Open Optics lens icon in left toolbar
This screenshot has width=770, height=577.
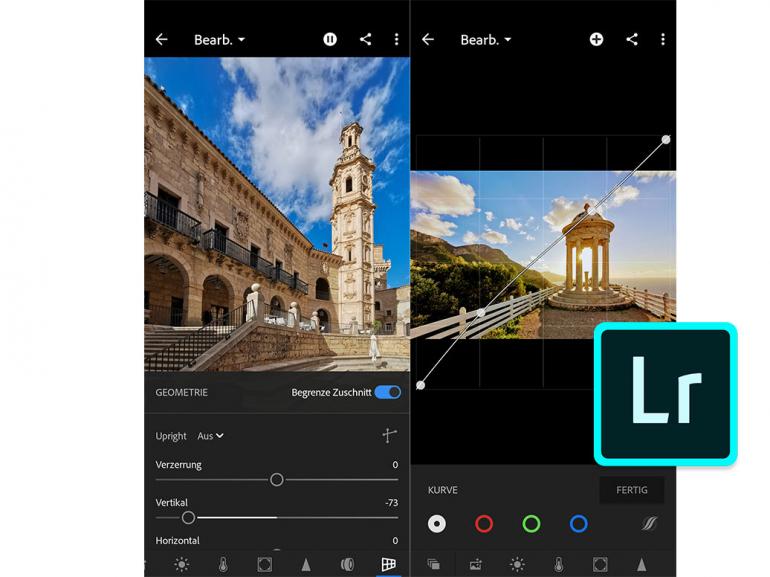tap(347, 564)
